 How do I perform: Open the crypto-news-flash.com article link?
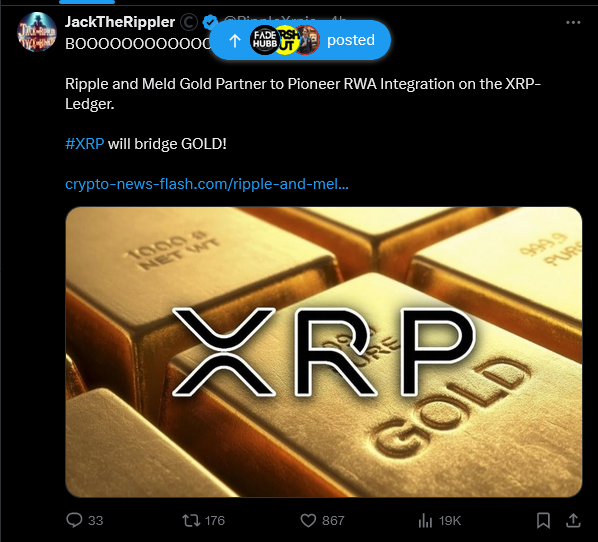tap(207, 184)
